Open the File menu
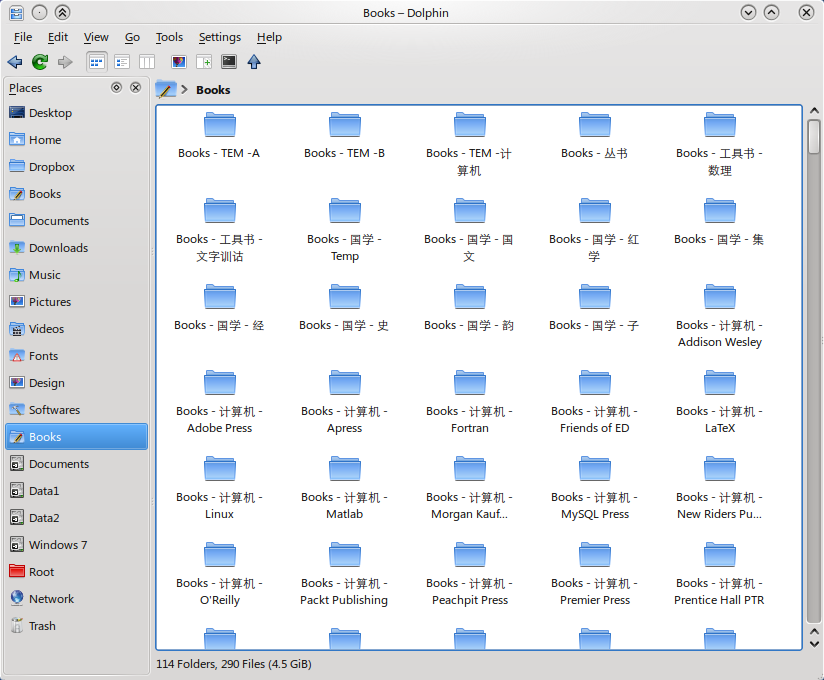 tap(23, 37)
